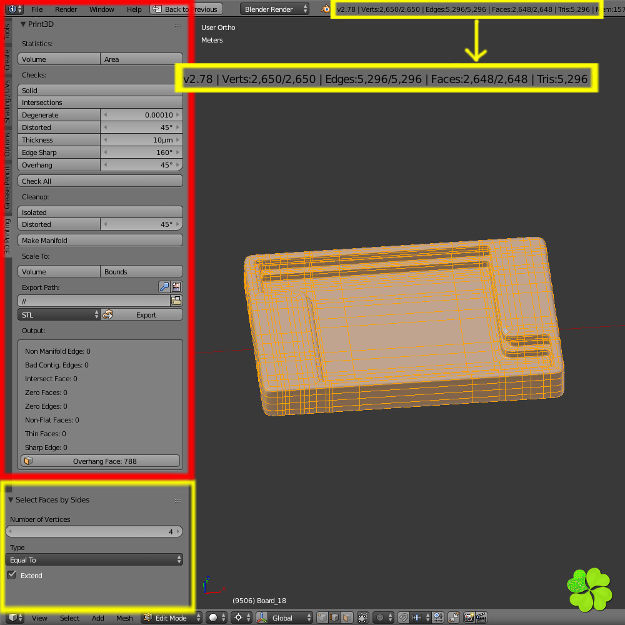625x625 pixels.
Task: Open the snap element type selector
Action: 421,617
